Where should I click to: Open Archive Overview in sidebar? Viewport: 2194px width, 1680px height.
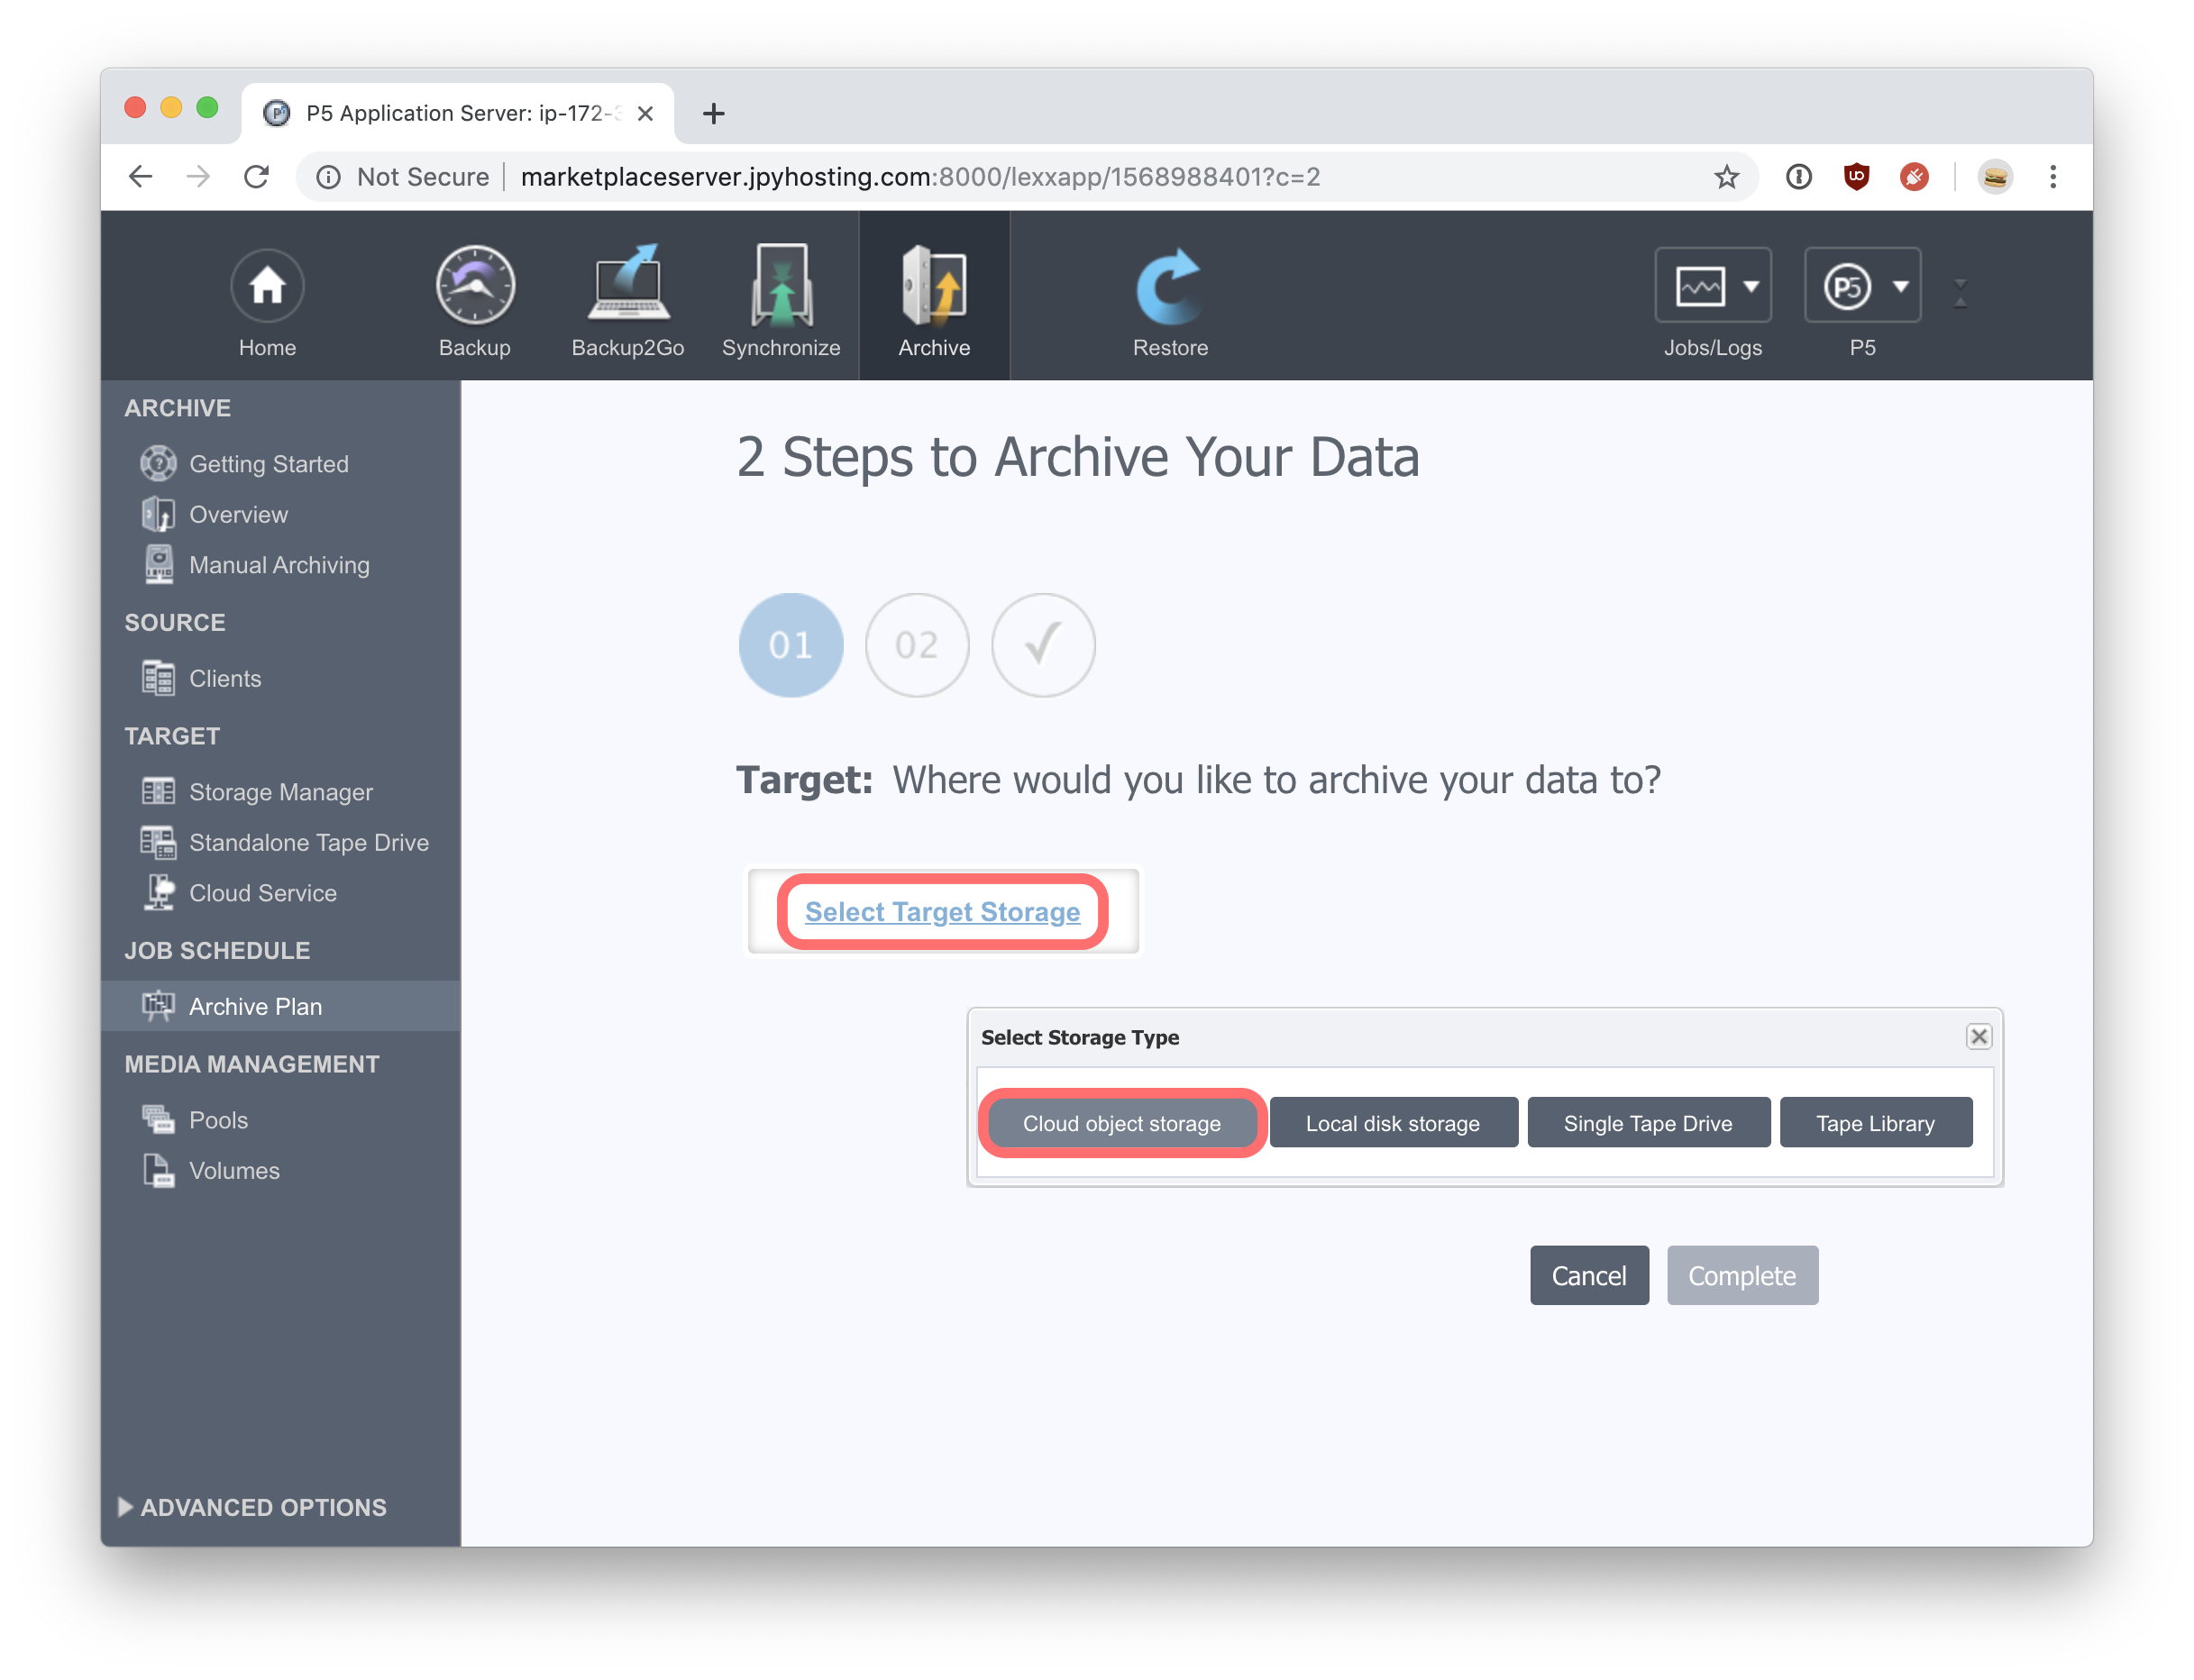[238, 514]
